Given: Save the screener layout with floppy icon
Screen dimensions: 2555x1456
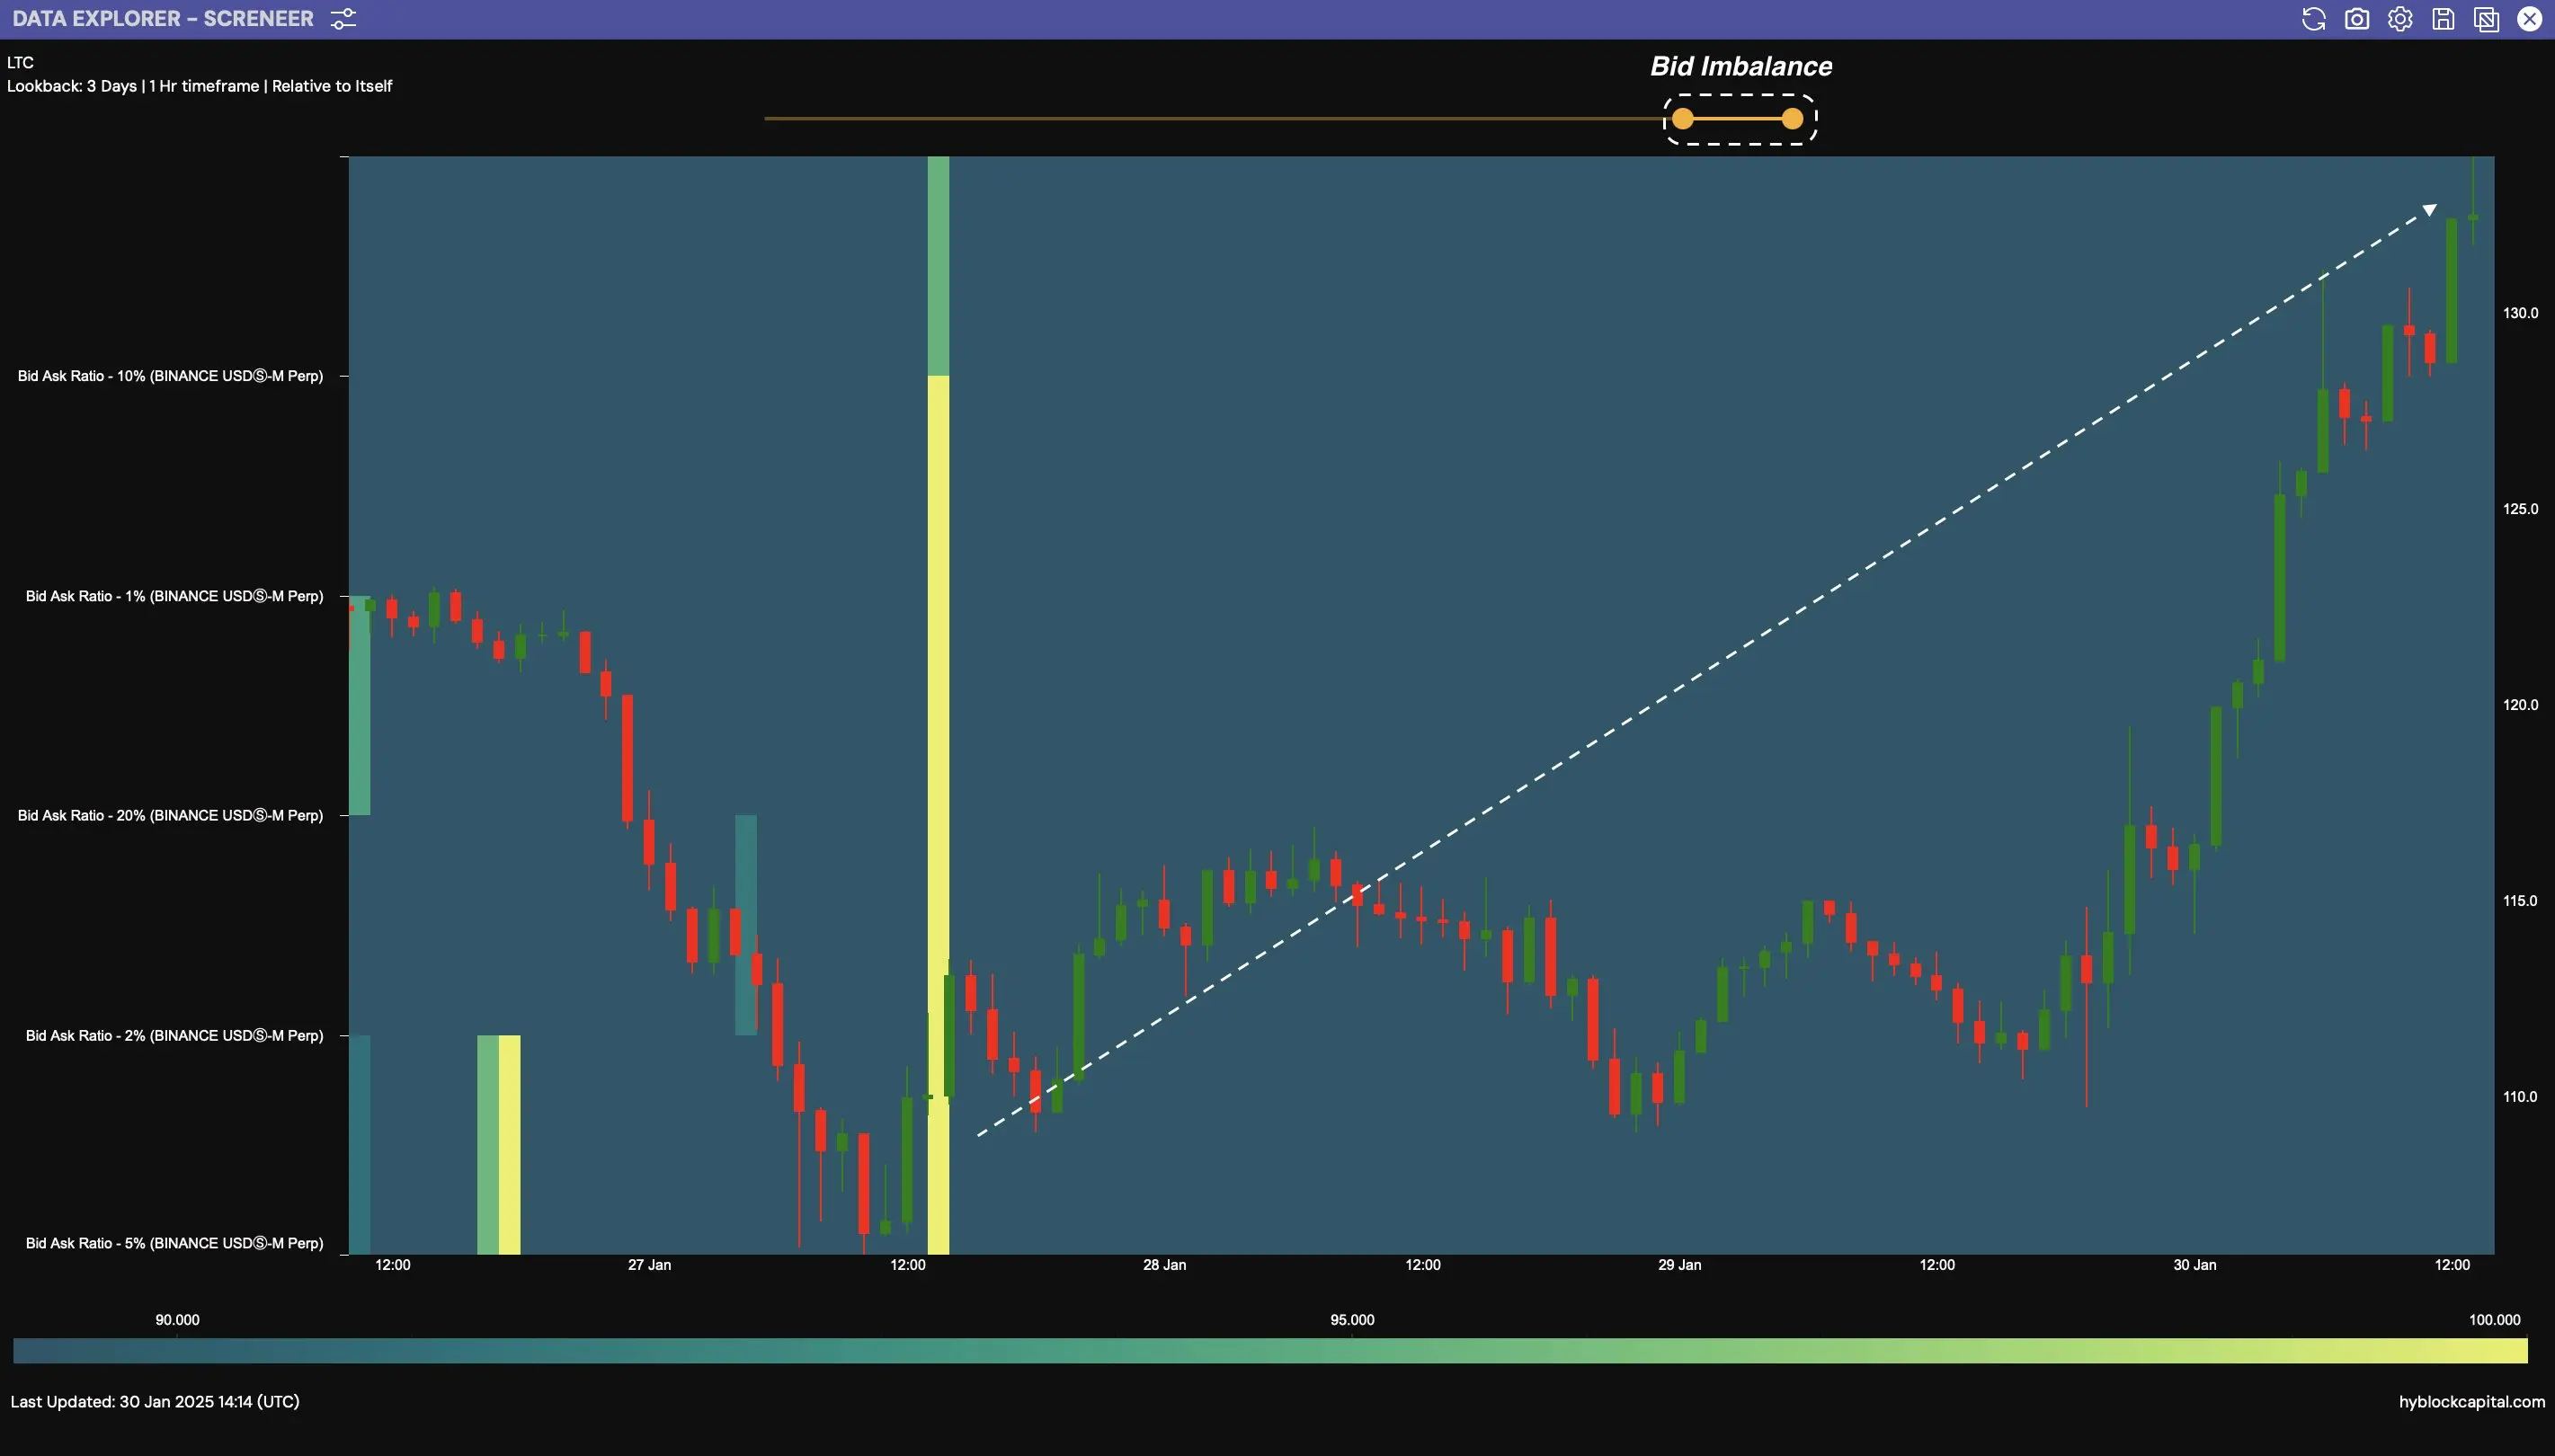Looking at the screenshot, I should point(2443,19).
